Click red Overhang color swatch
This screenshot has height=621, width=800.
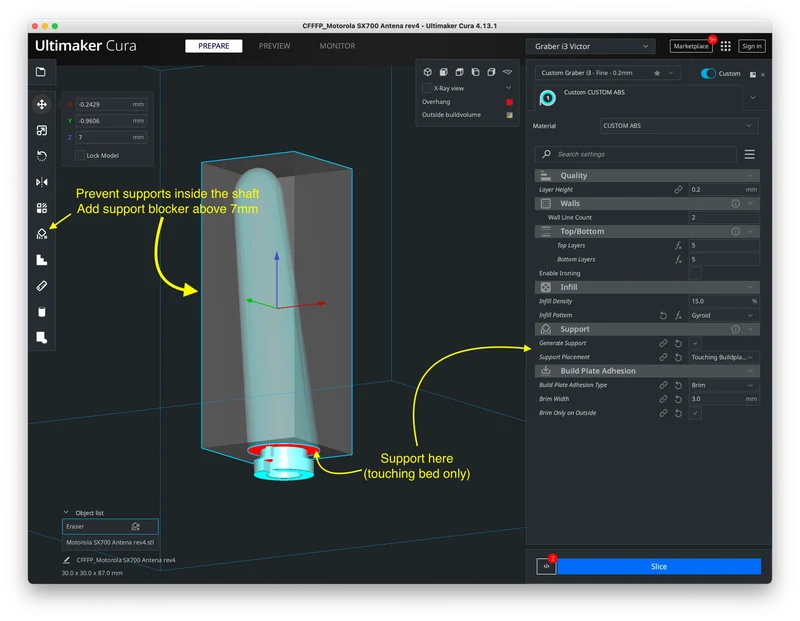[509, 102]
